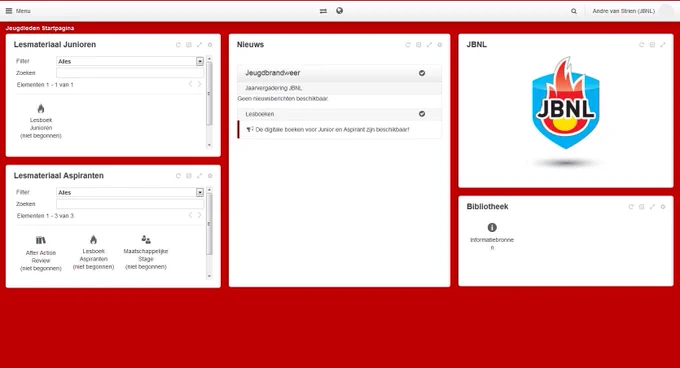Click Aspiranten widget scrollbar up arrow

209,190
